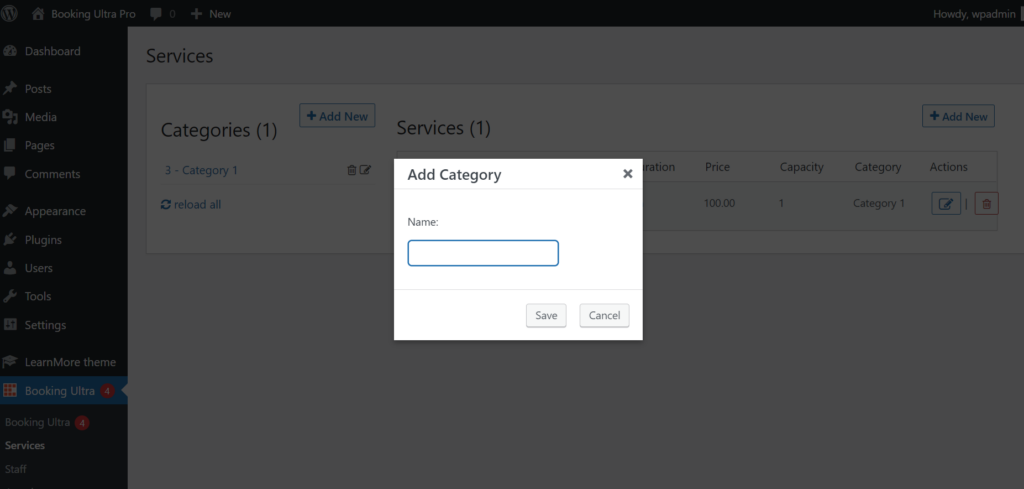
Task: Close the Add Category dialog
Action: (x=628, y=174)
